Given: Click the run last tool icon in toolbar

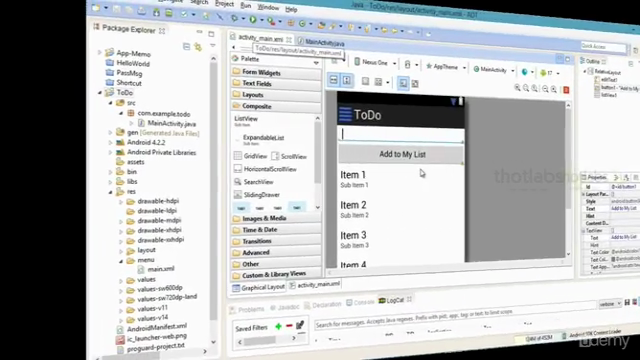Looking at the screenshot, I should pos(271,20).
